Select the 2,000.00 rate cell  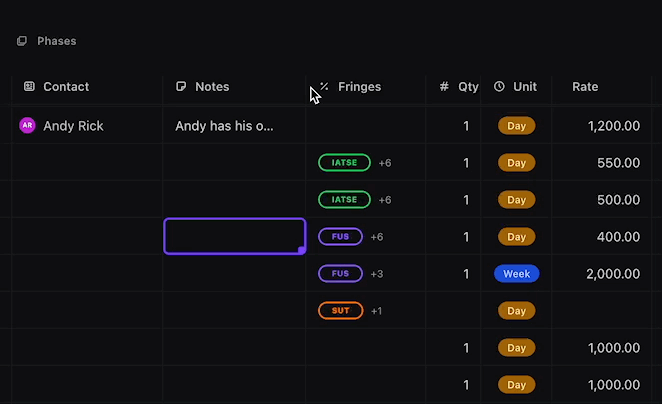click(x=602, y=274)
